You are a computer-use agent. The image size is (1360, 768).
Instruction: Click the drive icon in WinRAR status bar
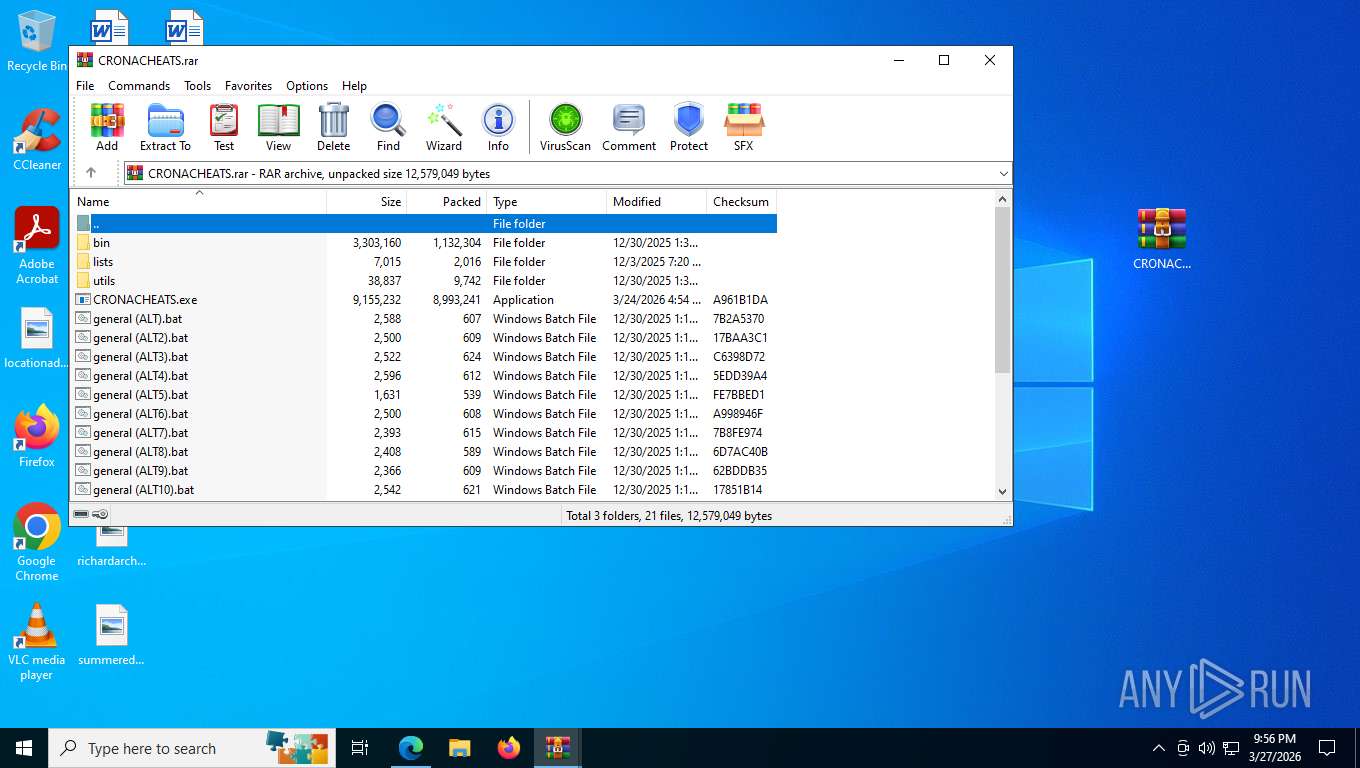point(81,514)
